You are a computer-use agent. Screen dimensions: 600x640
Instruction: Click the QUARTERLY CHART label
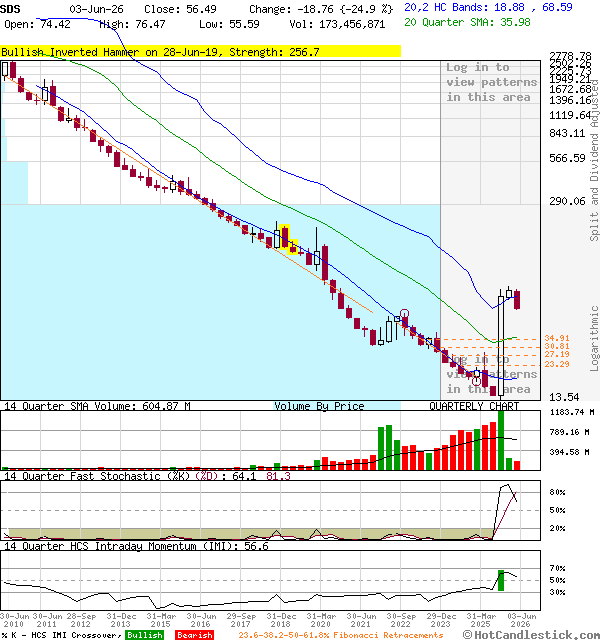pyautogui.click(x=474, y=406)
